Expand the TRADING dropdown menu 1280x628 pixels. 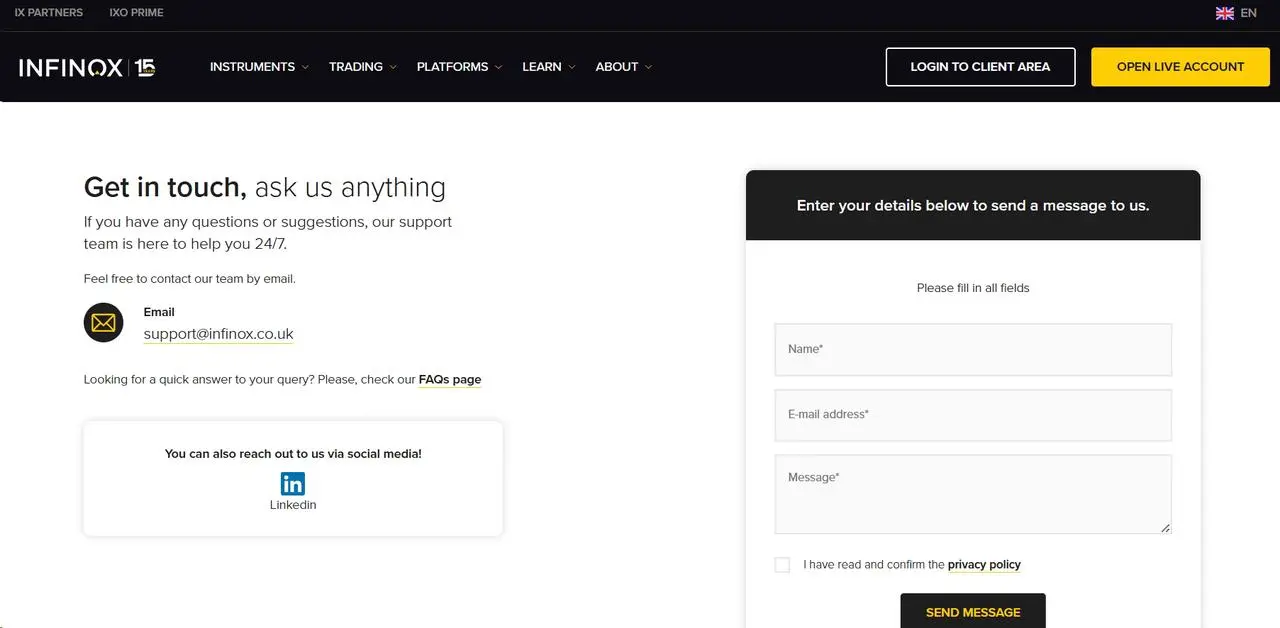pyautogui.click(x=362, y=67)
